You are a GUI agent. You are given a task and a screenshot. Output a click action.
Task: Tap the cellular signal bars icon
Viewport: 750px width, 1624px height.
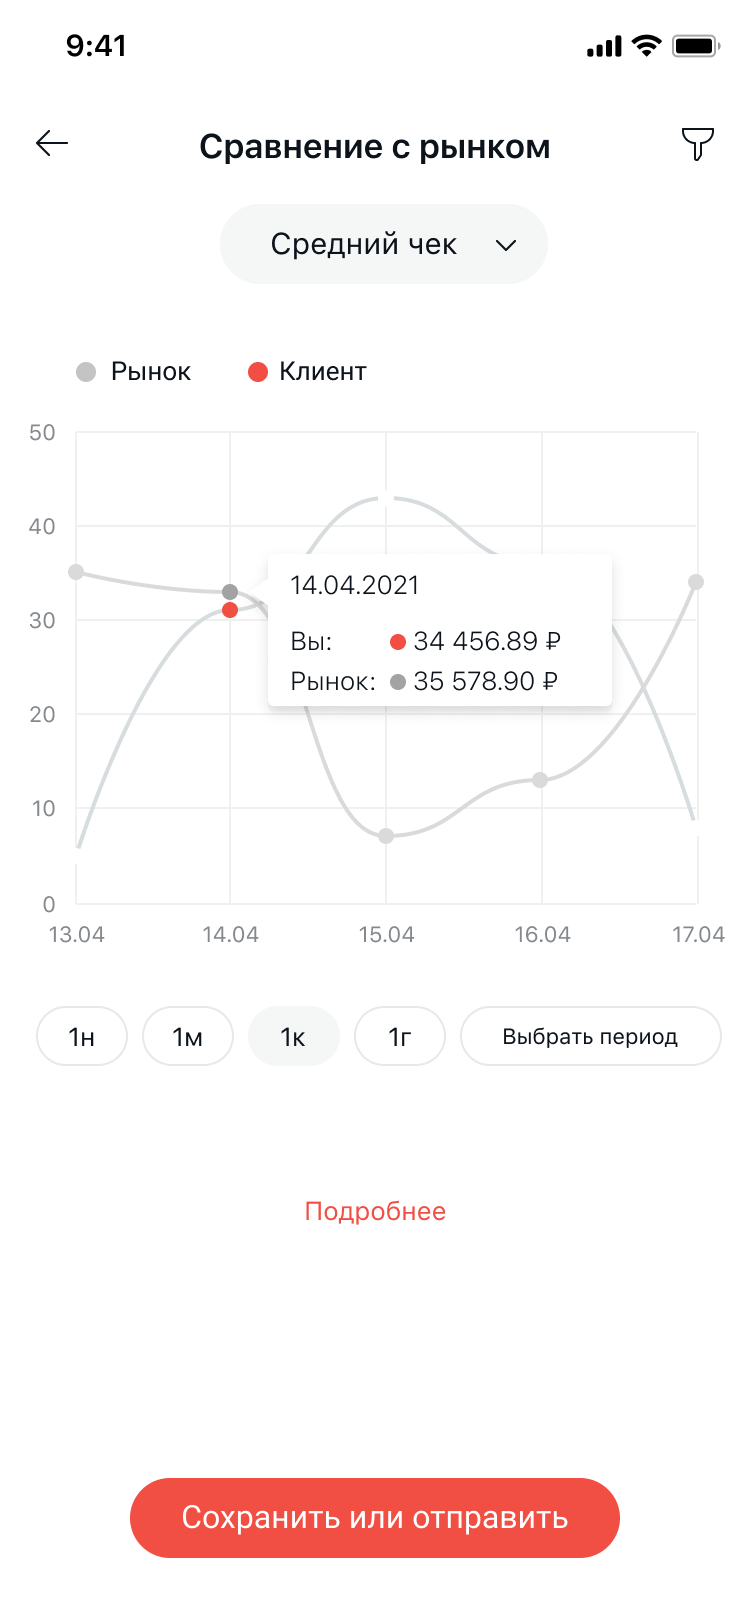[604, 46]
